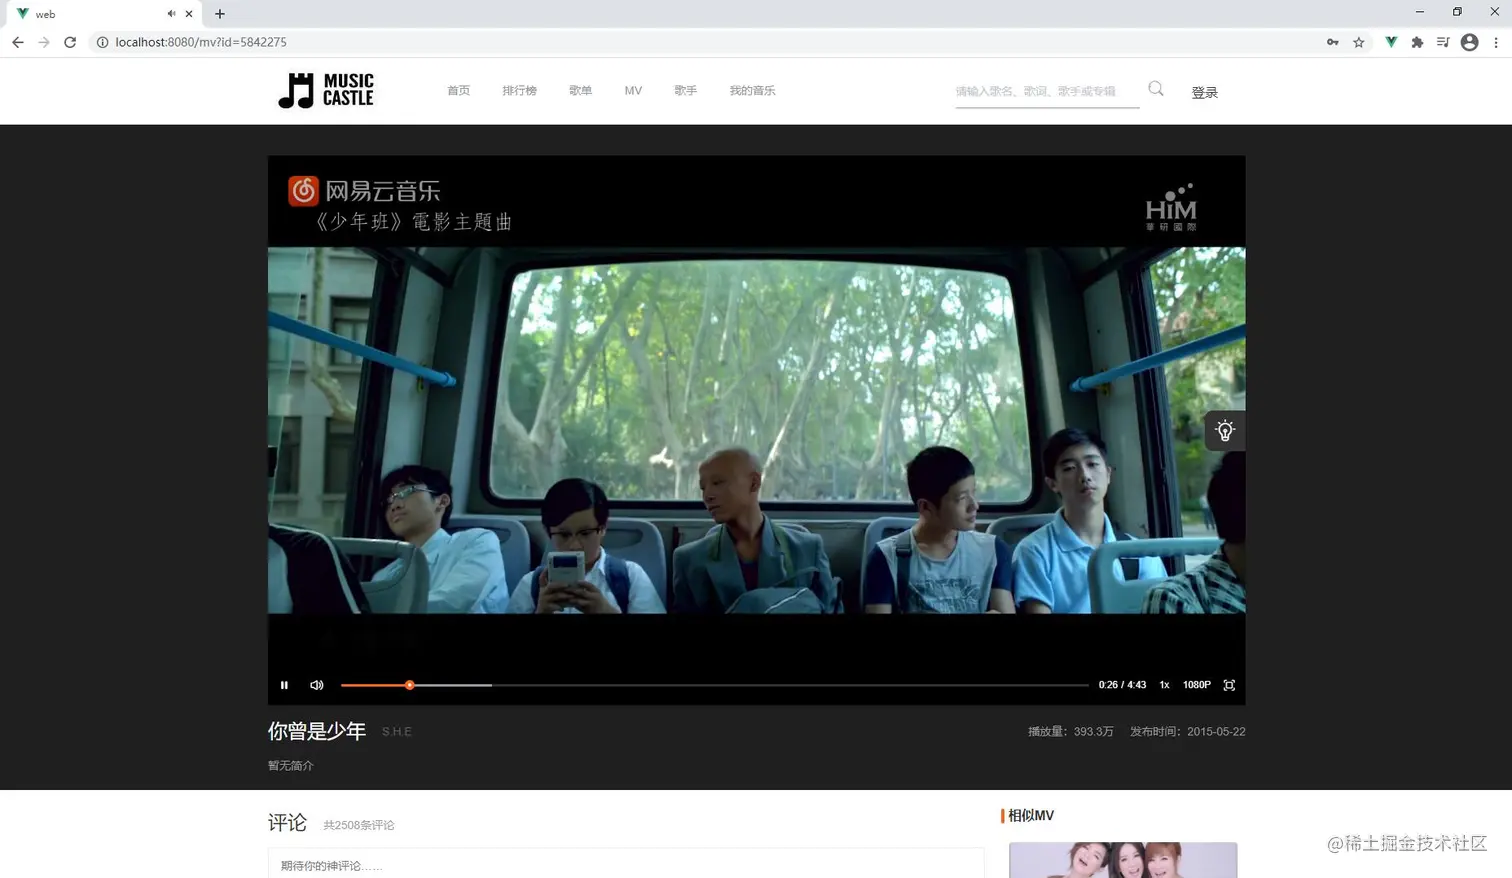Click the browser address bar URL
Screen dimensions: 1512x878
click(x=201, y=42)
